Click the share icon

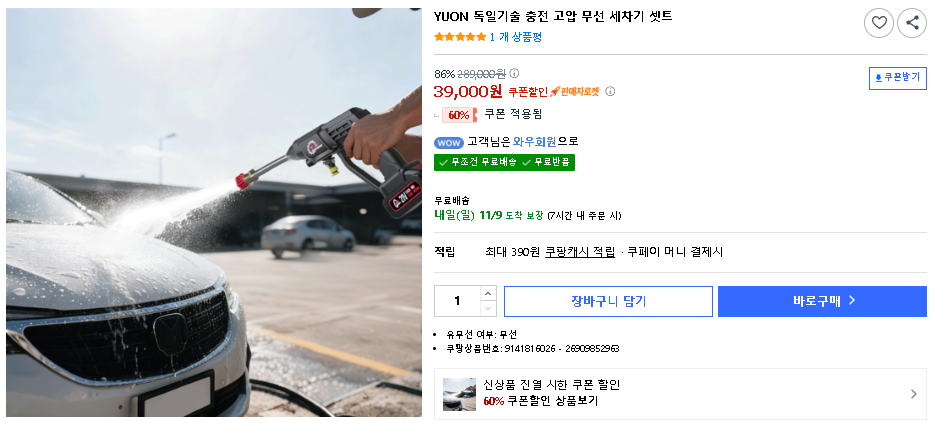[912, 23]
